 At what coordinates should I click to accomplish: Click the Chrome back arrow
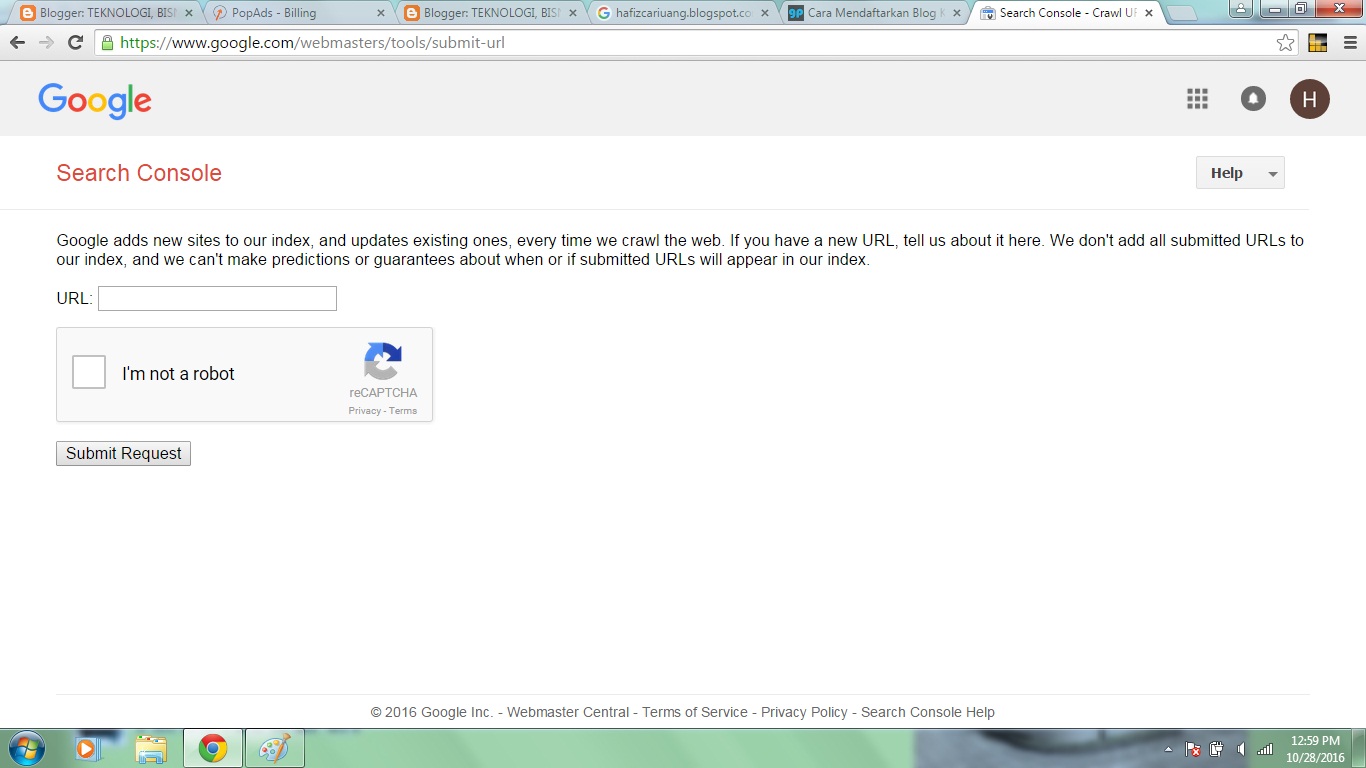coord(17,43)
